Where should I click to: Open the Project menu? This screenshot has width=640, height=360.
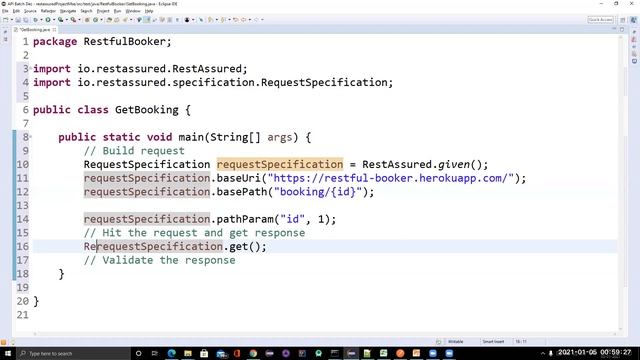click(x=103, y=11)
